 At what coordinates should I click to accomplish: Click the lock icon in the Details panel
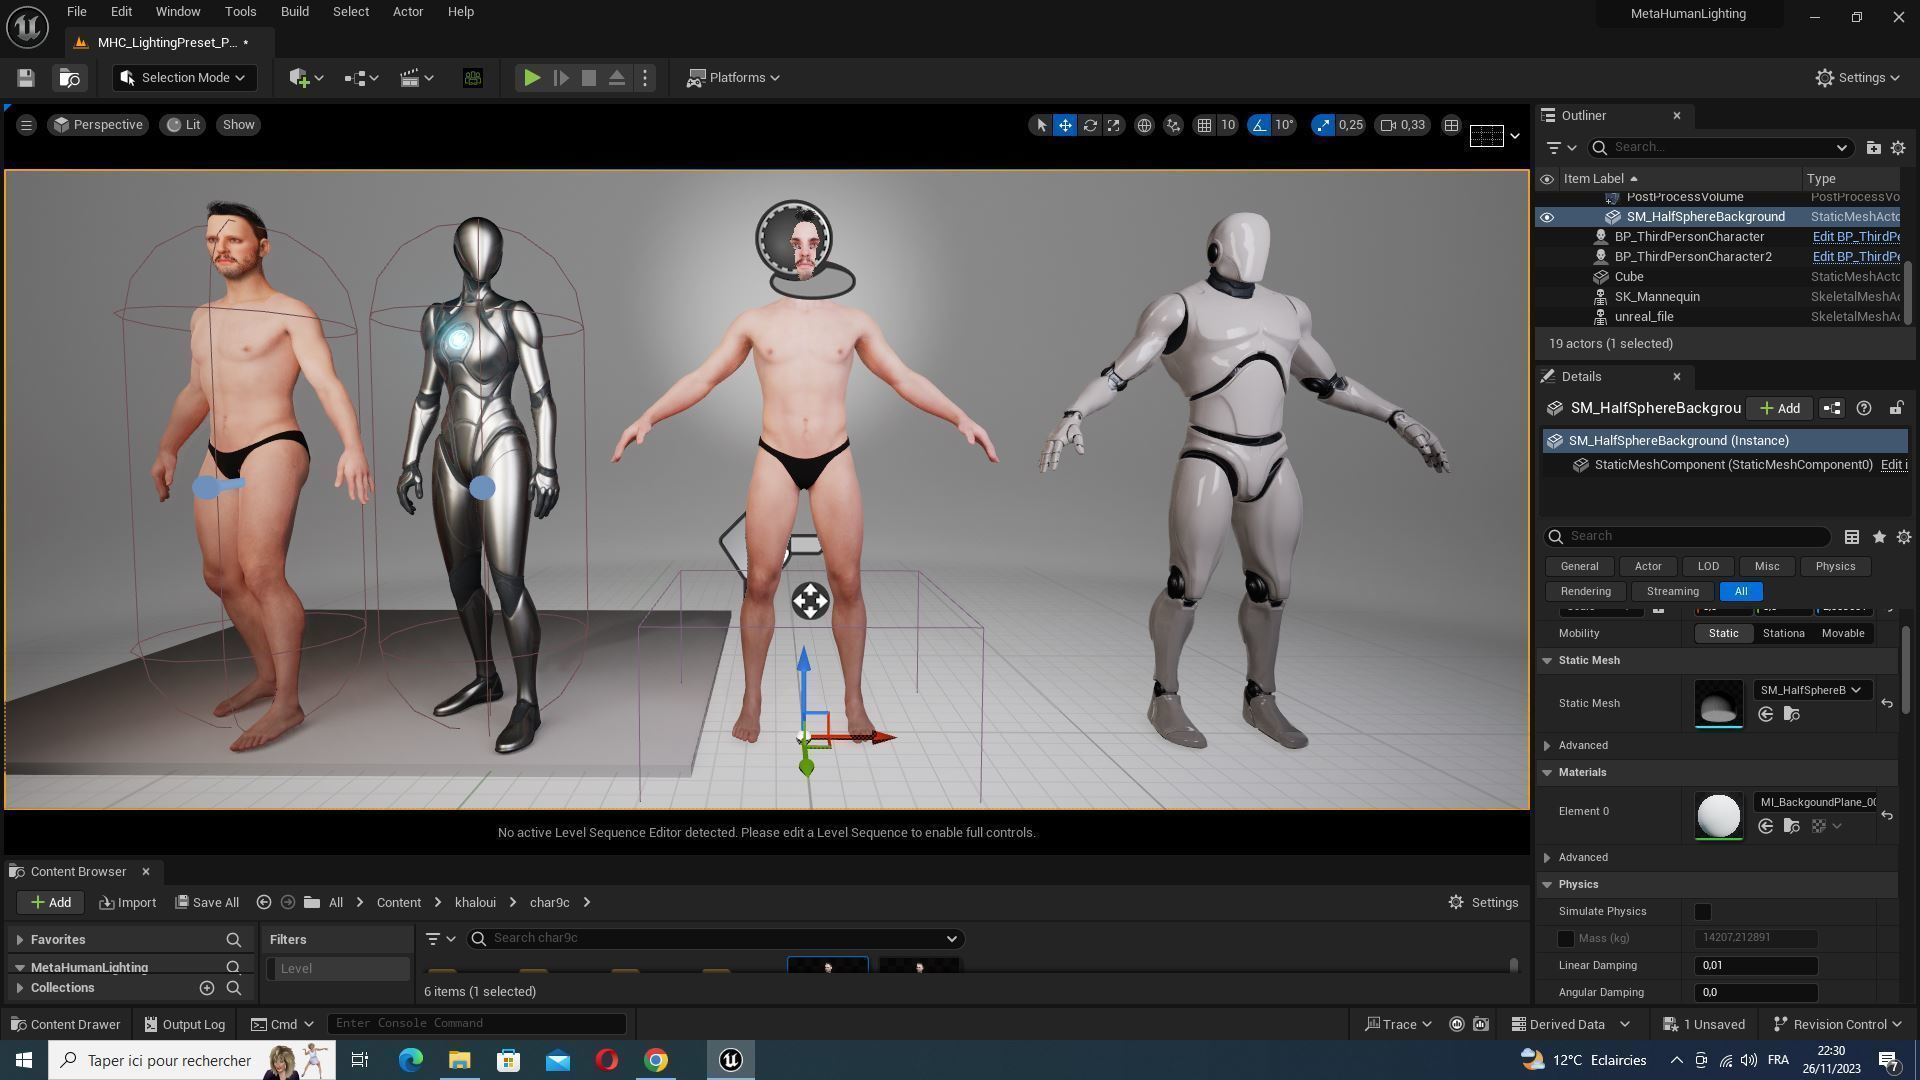[x=1895, y=408]
